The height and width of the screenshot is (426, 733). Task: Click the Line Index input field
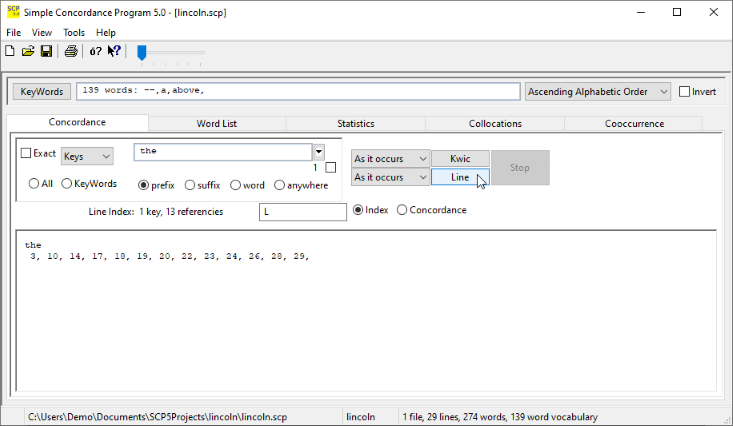(x=302, y=212)
